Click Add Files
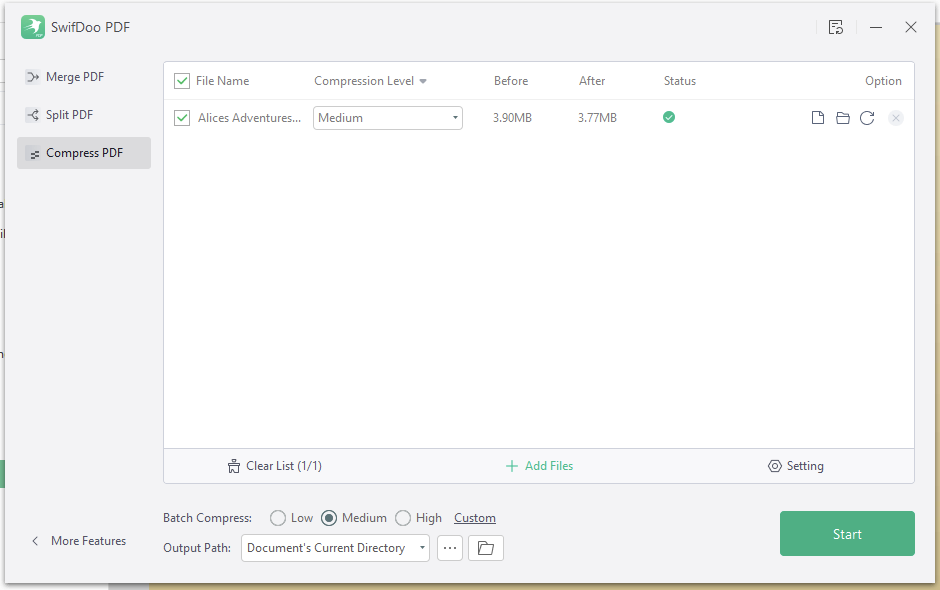This screenshot has width=940, height=590. click(540, 466)
